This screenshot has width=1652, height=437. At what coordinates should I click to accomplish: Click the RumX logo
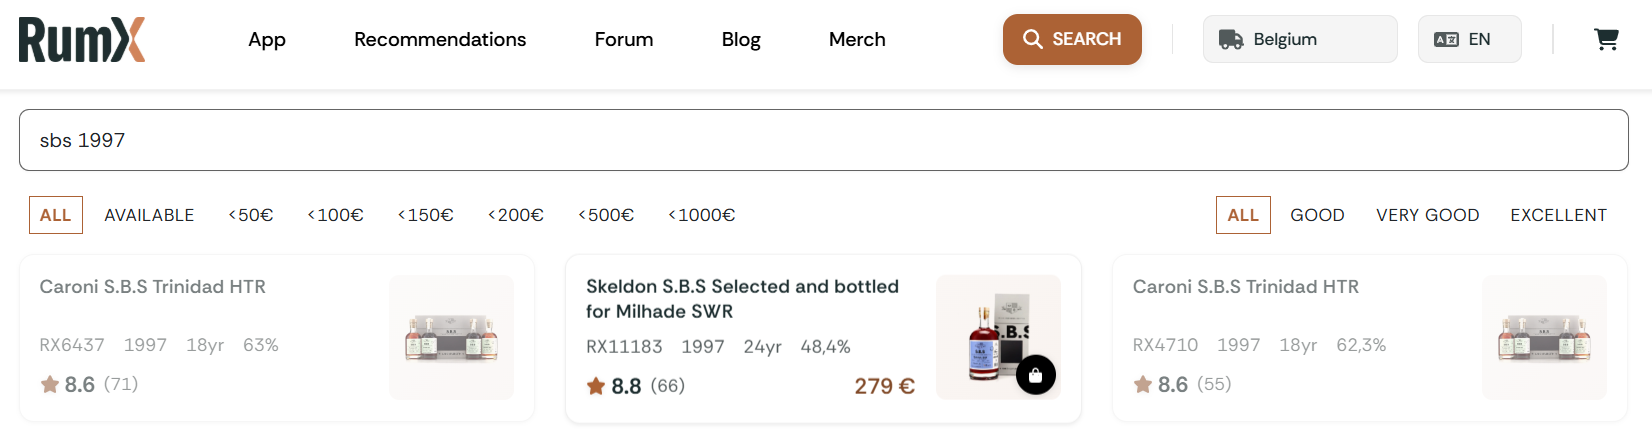click(82, 40)
